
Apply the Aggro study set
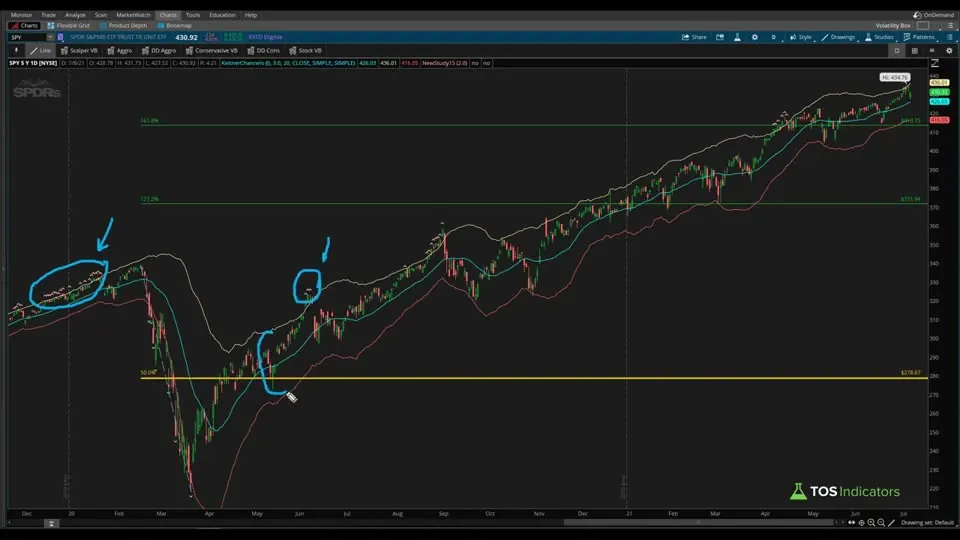click(x=119, y=51)
